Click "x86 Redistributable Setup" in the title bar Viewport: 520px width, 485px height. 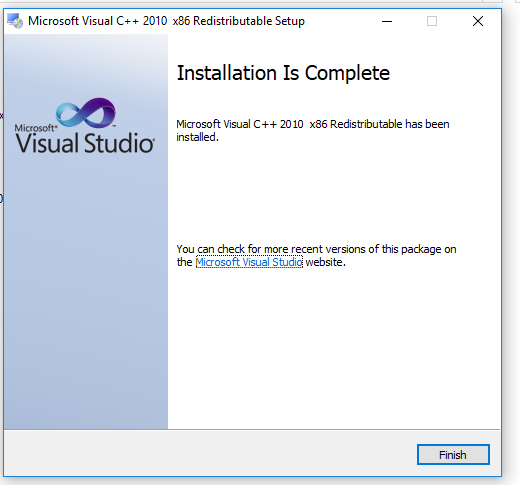(239, 21)
